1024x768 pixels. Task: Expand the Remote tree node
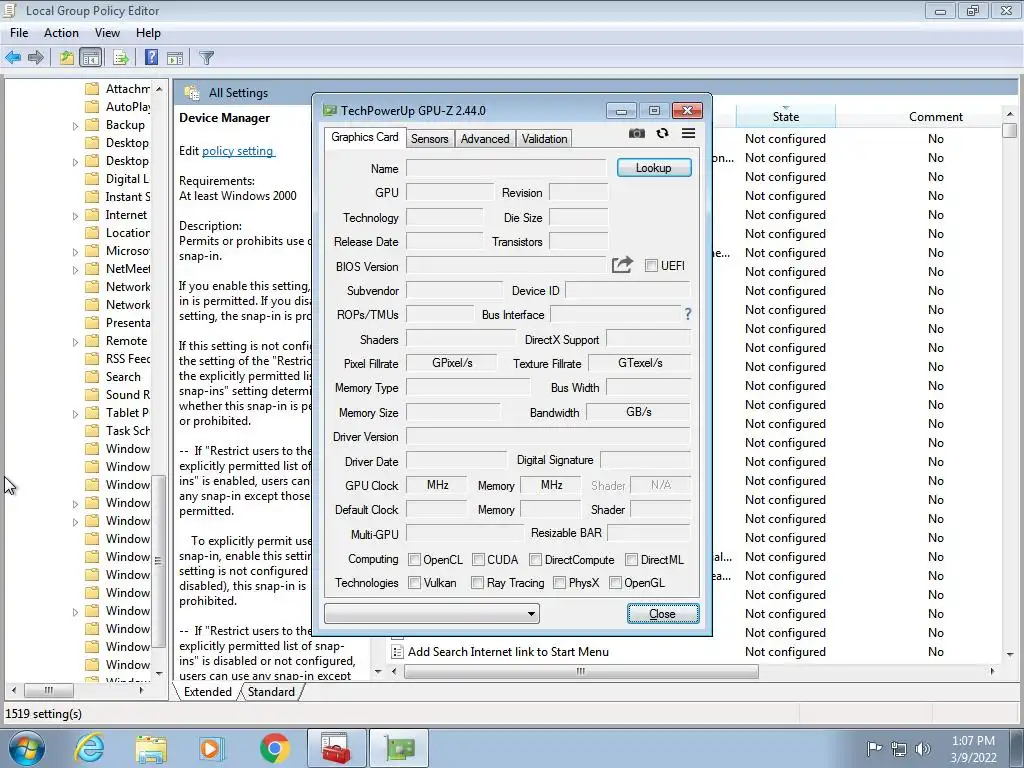click(75, 342)
